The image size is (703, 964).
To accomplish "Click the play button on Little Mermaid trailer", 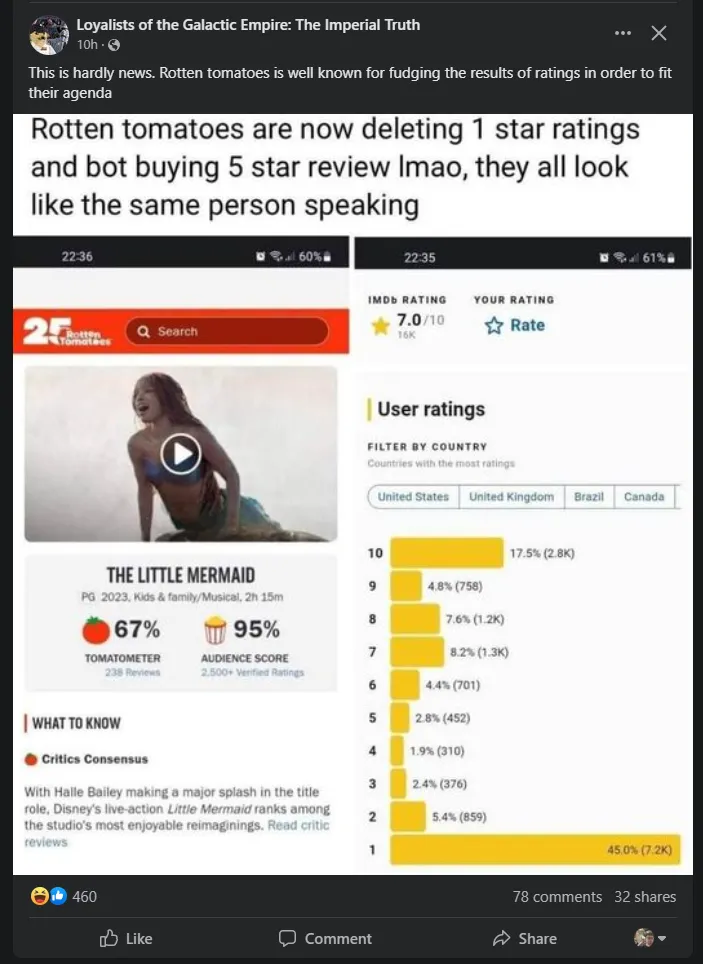I will [x=180, y=454].
